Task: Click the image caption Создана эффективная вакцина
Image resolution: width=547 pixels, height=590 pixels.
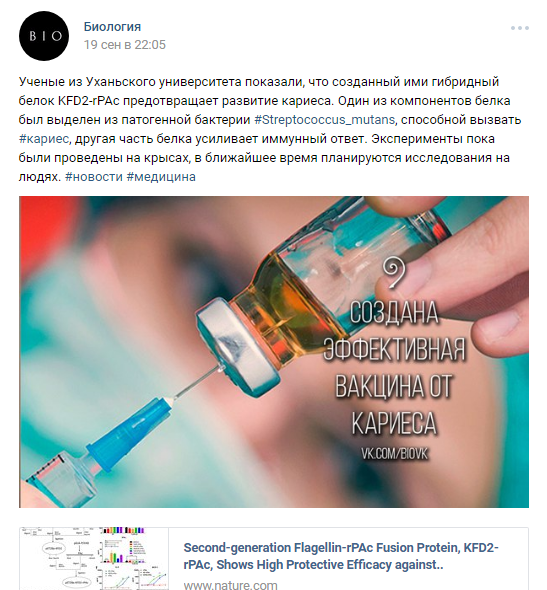Action: tap(394, 367)
